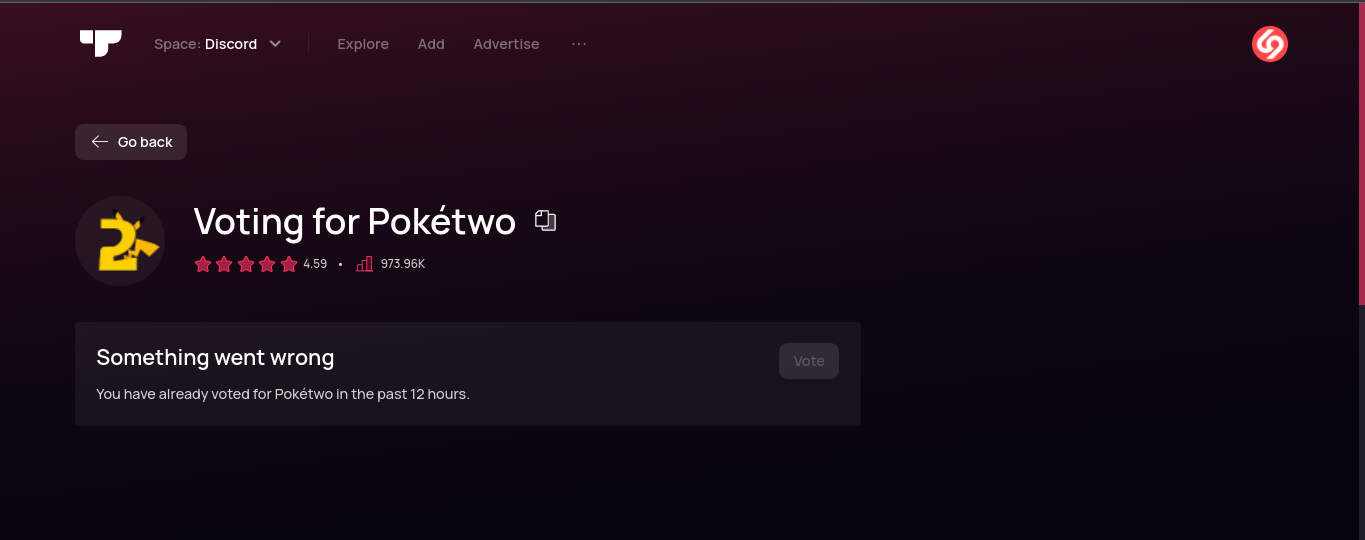Click the 4.59 rating score
Viewport: 1365px width, 540px height.
(x=315, y=264)
